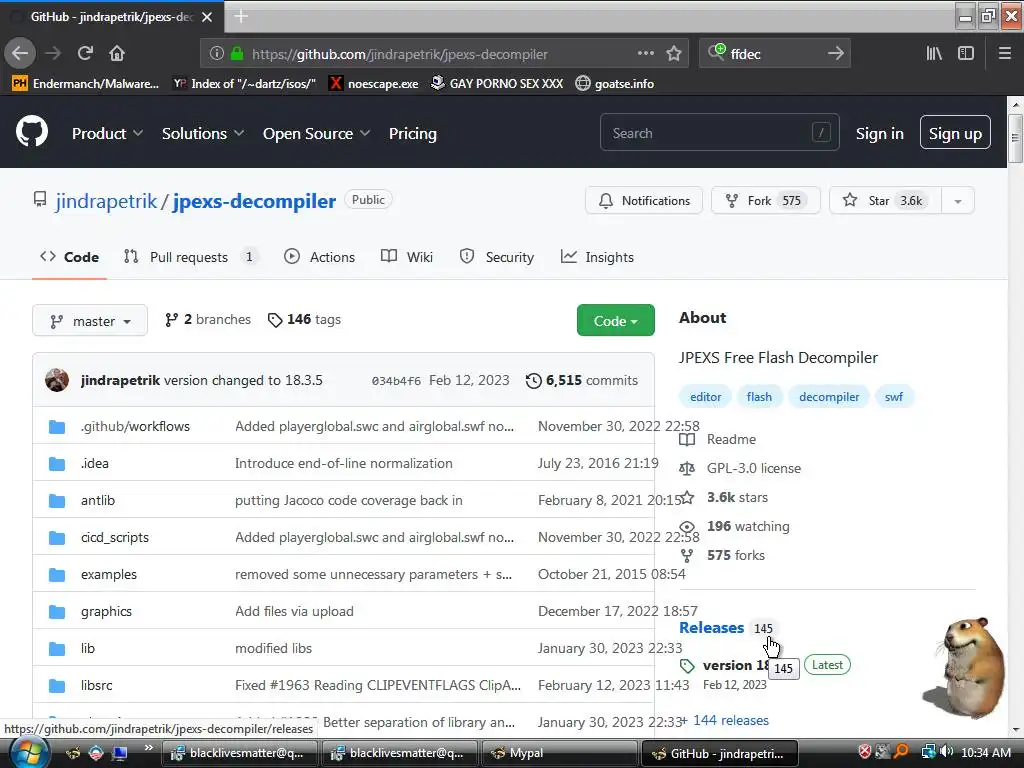This screenshot has width=1024, height=768.
Task: Open the Endermanch/Malware bookmark
Action: tap(86, 84)
